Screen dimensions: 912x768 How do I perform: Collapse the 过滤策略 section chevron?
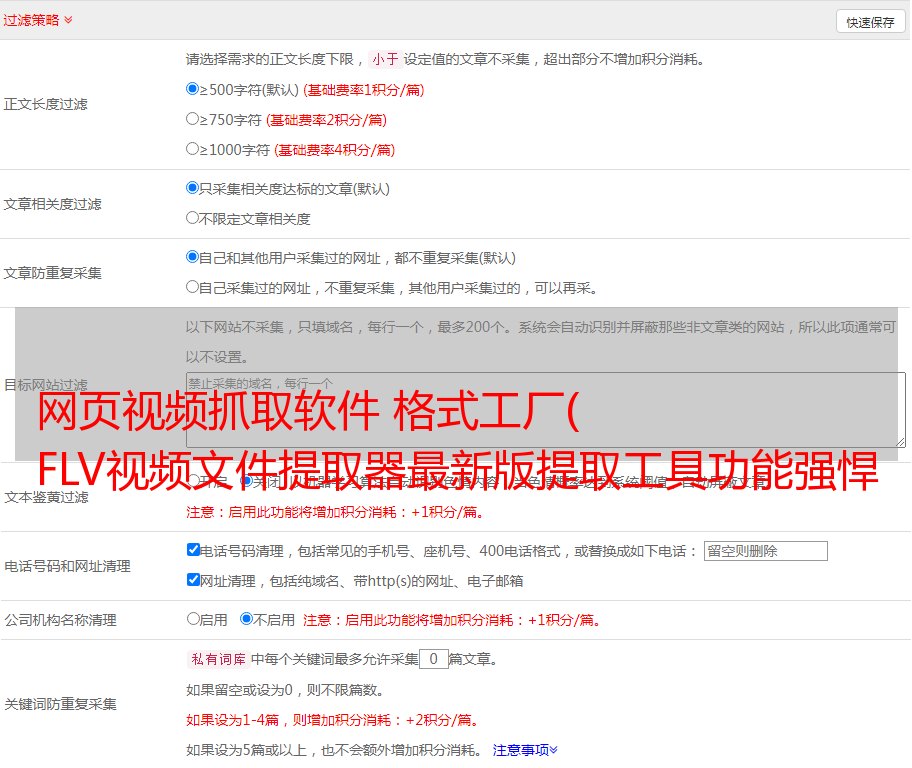68,20
